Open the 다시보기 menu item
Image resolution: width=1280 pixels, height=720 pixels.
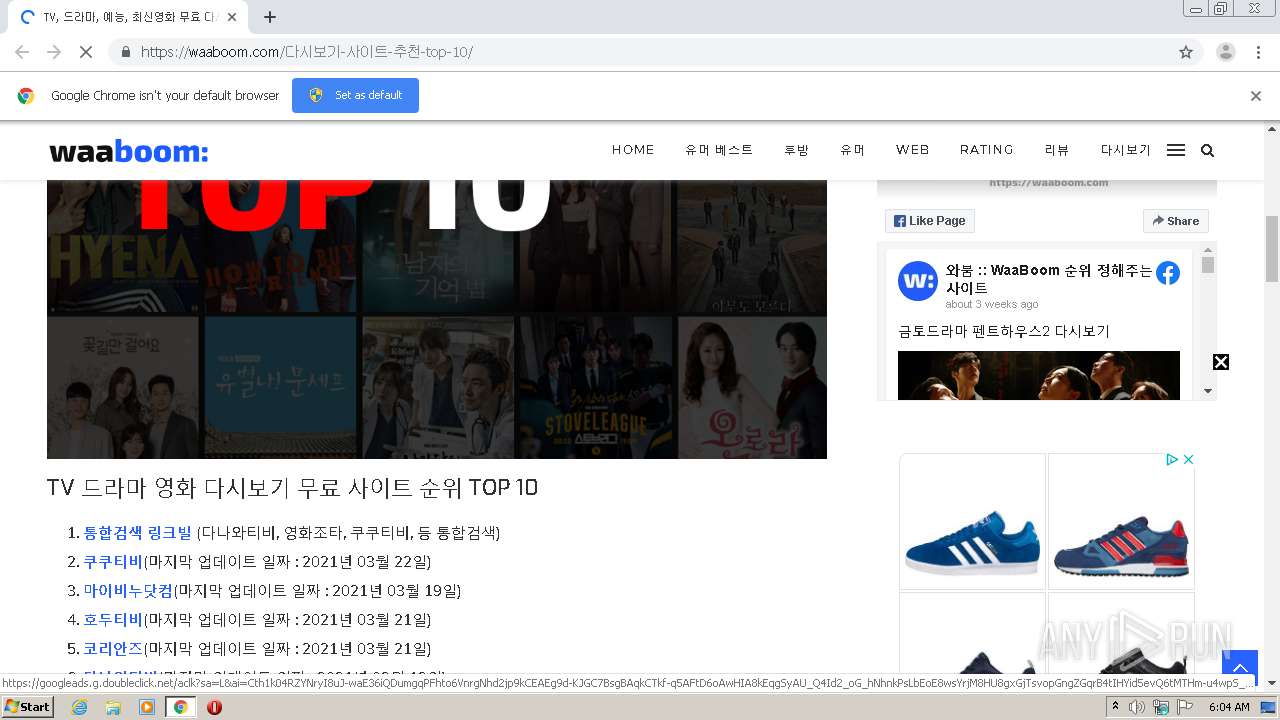point(1126,150)
